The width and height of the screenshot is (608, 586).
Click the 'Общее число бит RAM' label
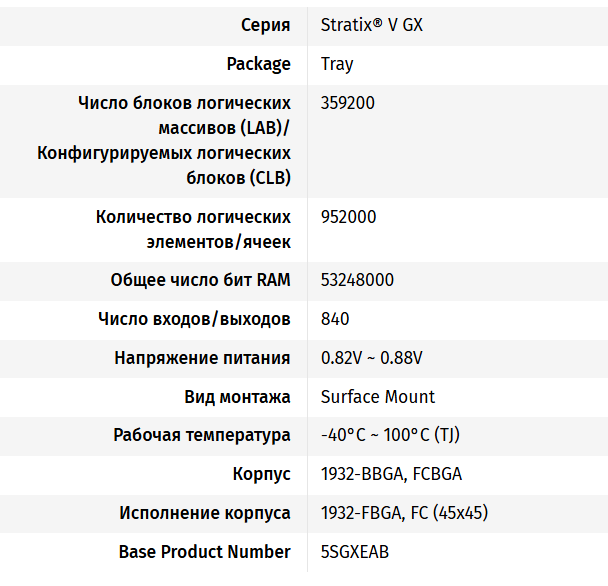pyautogui.click(x=200, y=280)
